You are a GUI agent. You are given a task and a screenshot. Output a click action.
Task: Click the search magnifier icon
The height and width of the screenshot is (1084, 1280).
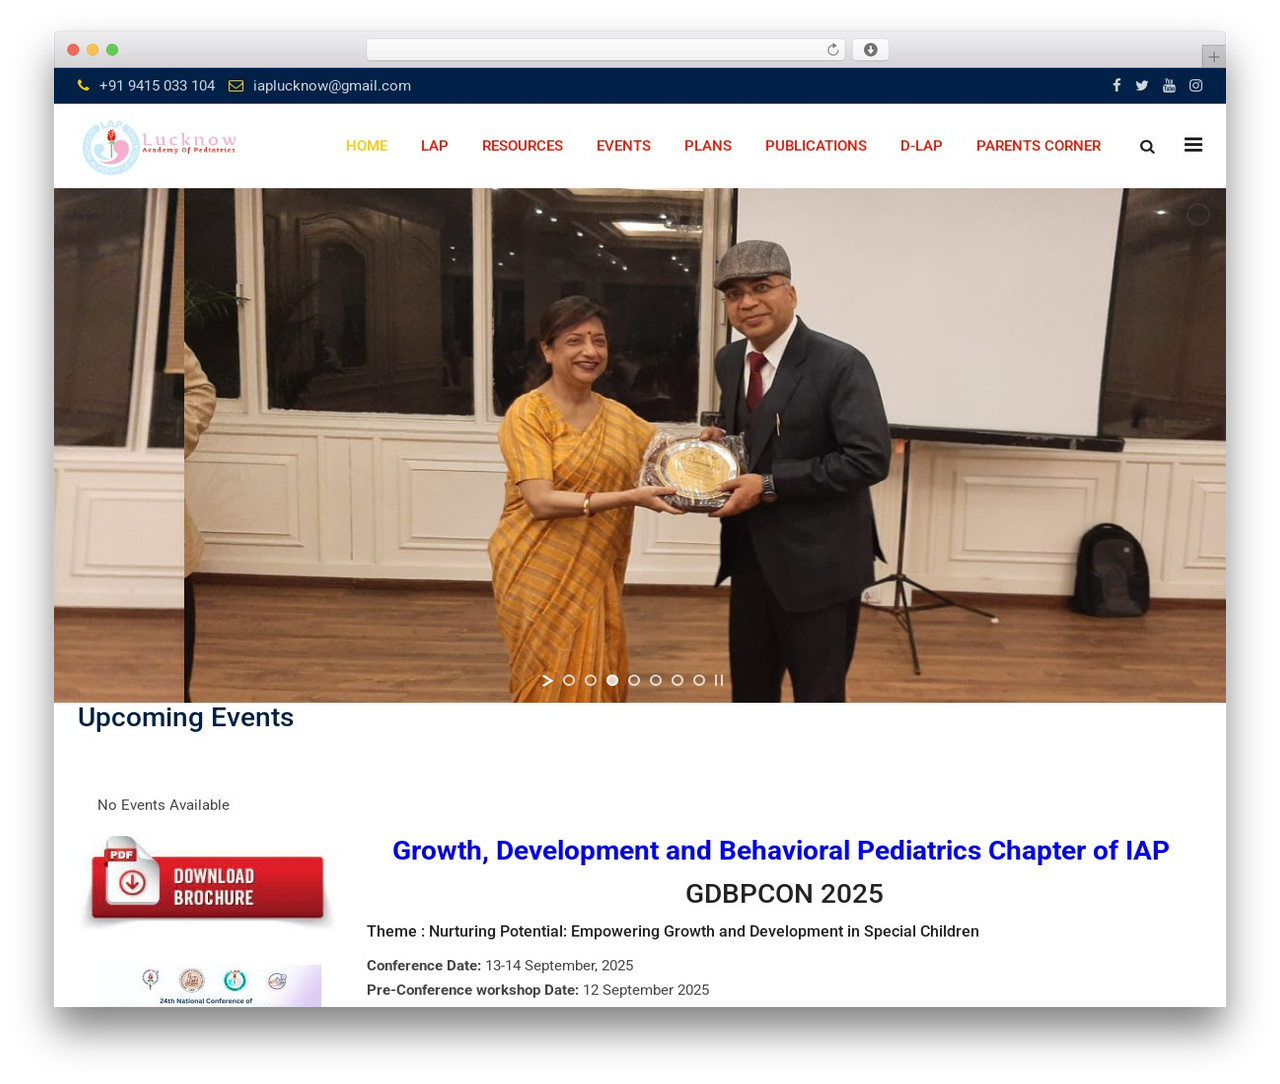[1147, 147]
